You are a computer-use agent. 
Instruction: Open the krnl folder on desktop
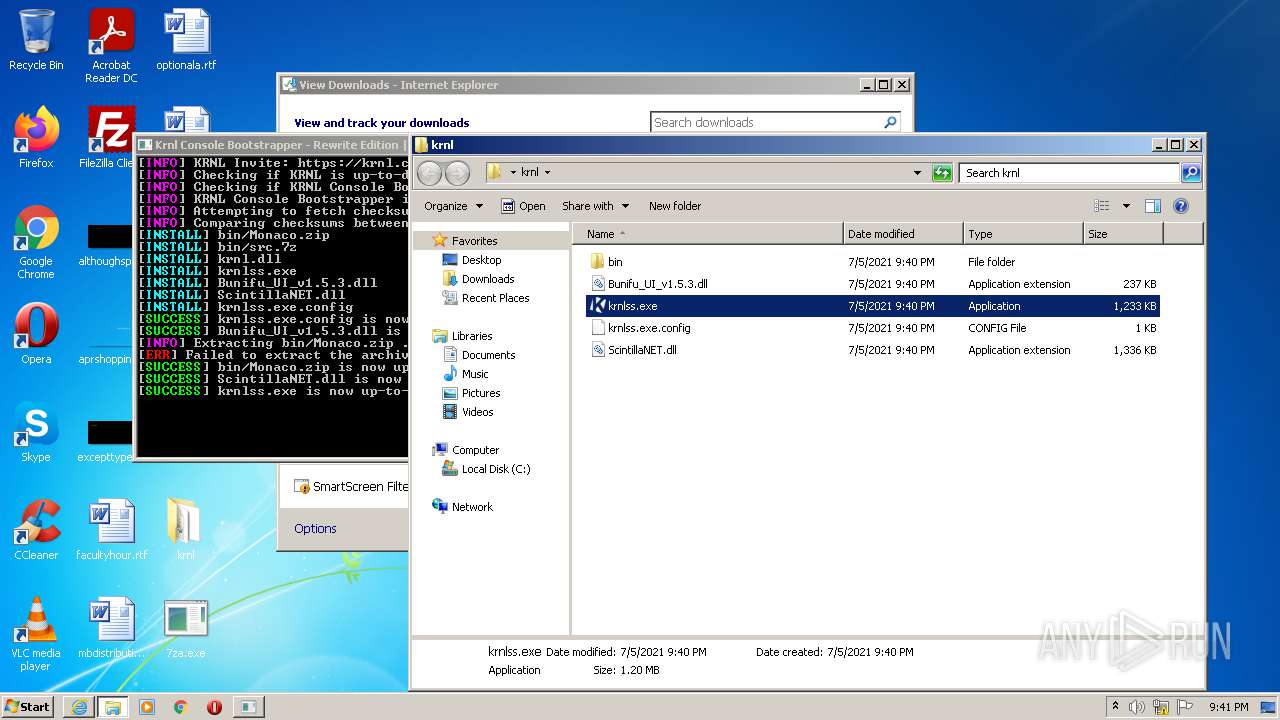point(186,530)
